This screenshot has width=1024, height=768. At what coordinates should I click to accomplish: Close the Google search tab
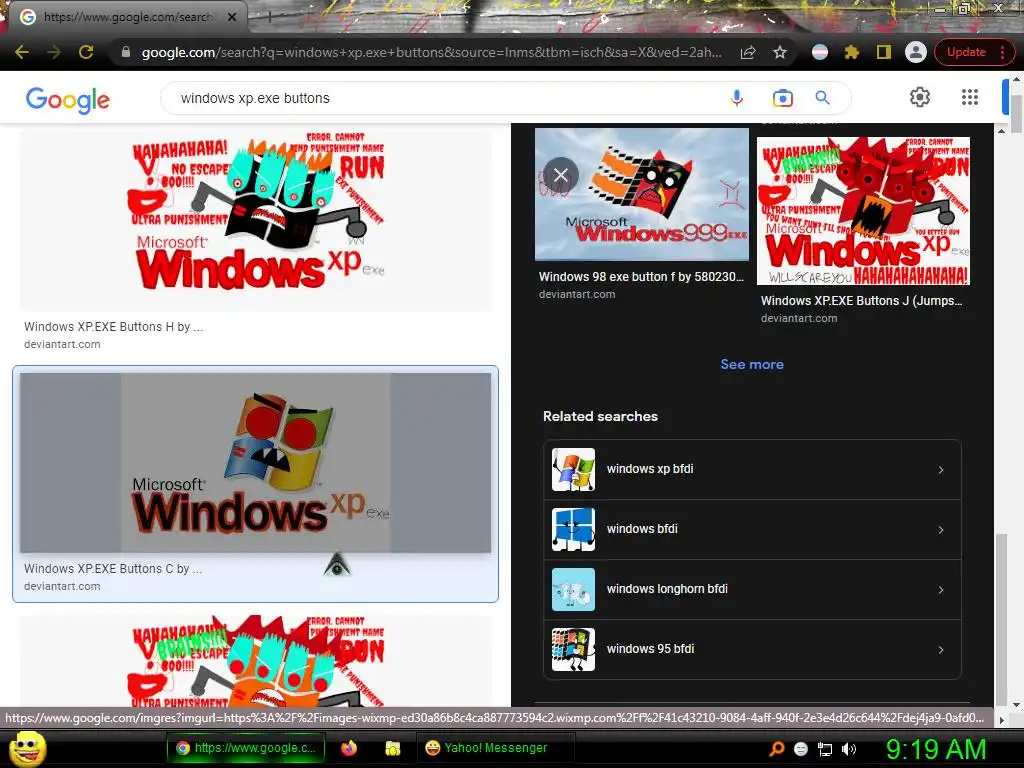[232, 18]
